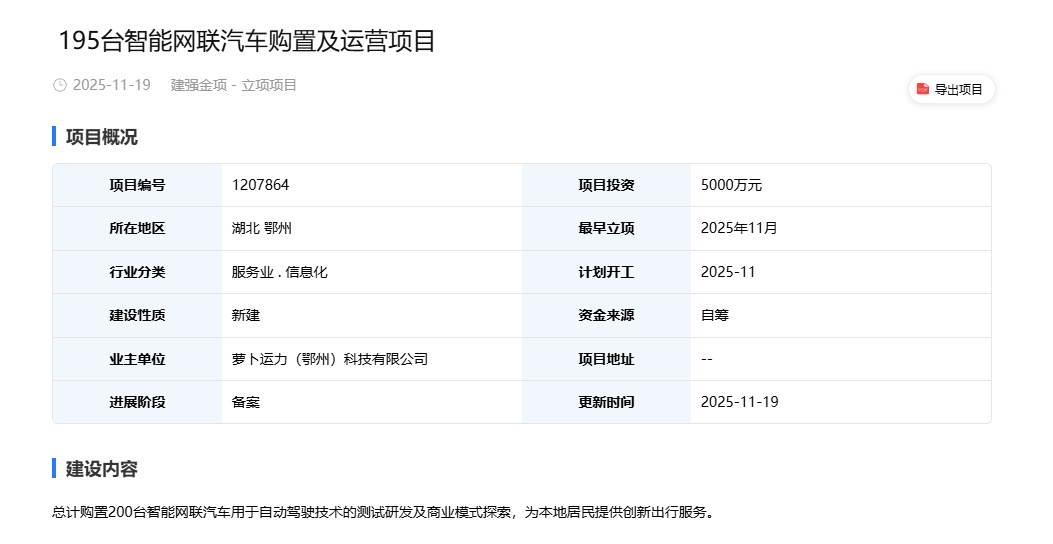Image resolution: width=1053 pixels, height=544 pixels.
Task: Click the 资金来源 value 自筹
Action: [715, 315]
